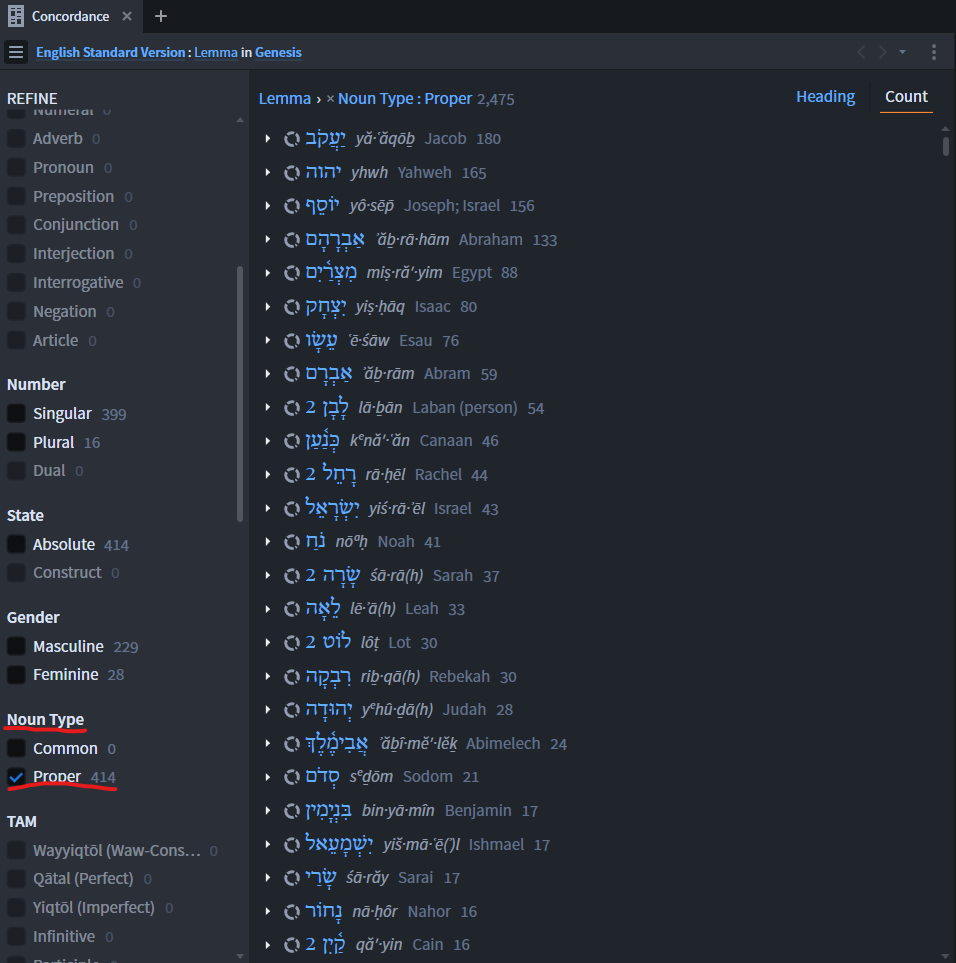This screenshot has height=963, width=956.
Task: Check the Absolute state checkbox
Action: 17,544
